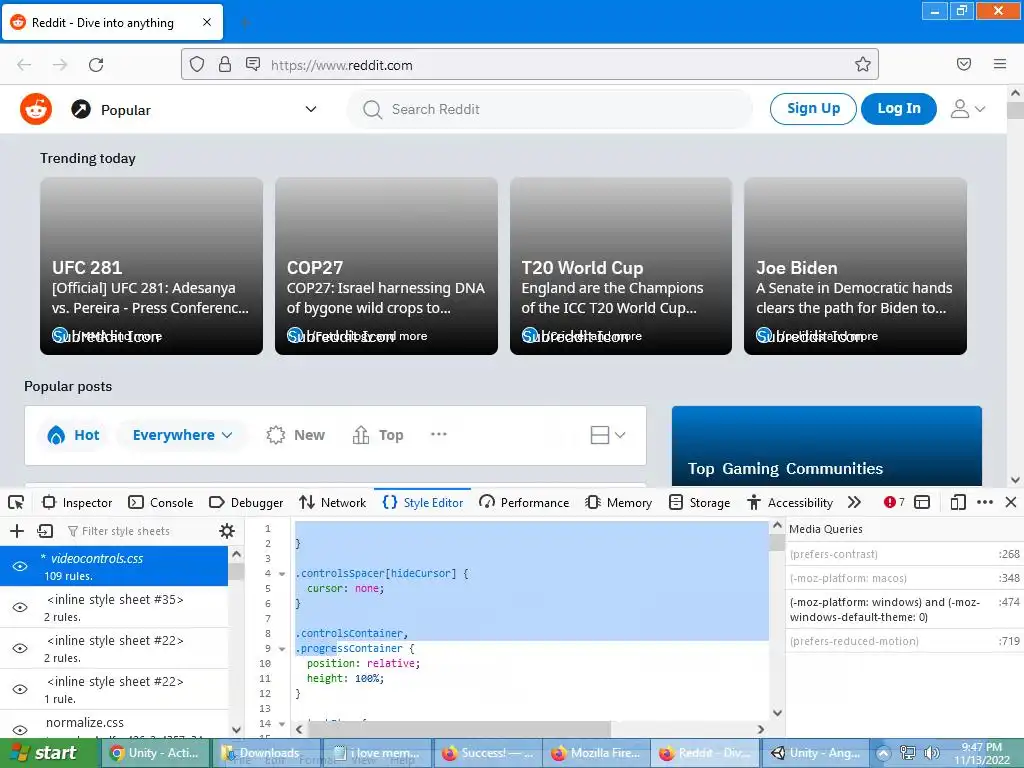This screenshot has width=1024, height=768.
Task: Click the Top Gaming Communities banner
Action: [827, 445]
